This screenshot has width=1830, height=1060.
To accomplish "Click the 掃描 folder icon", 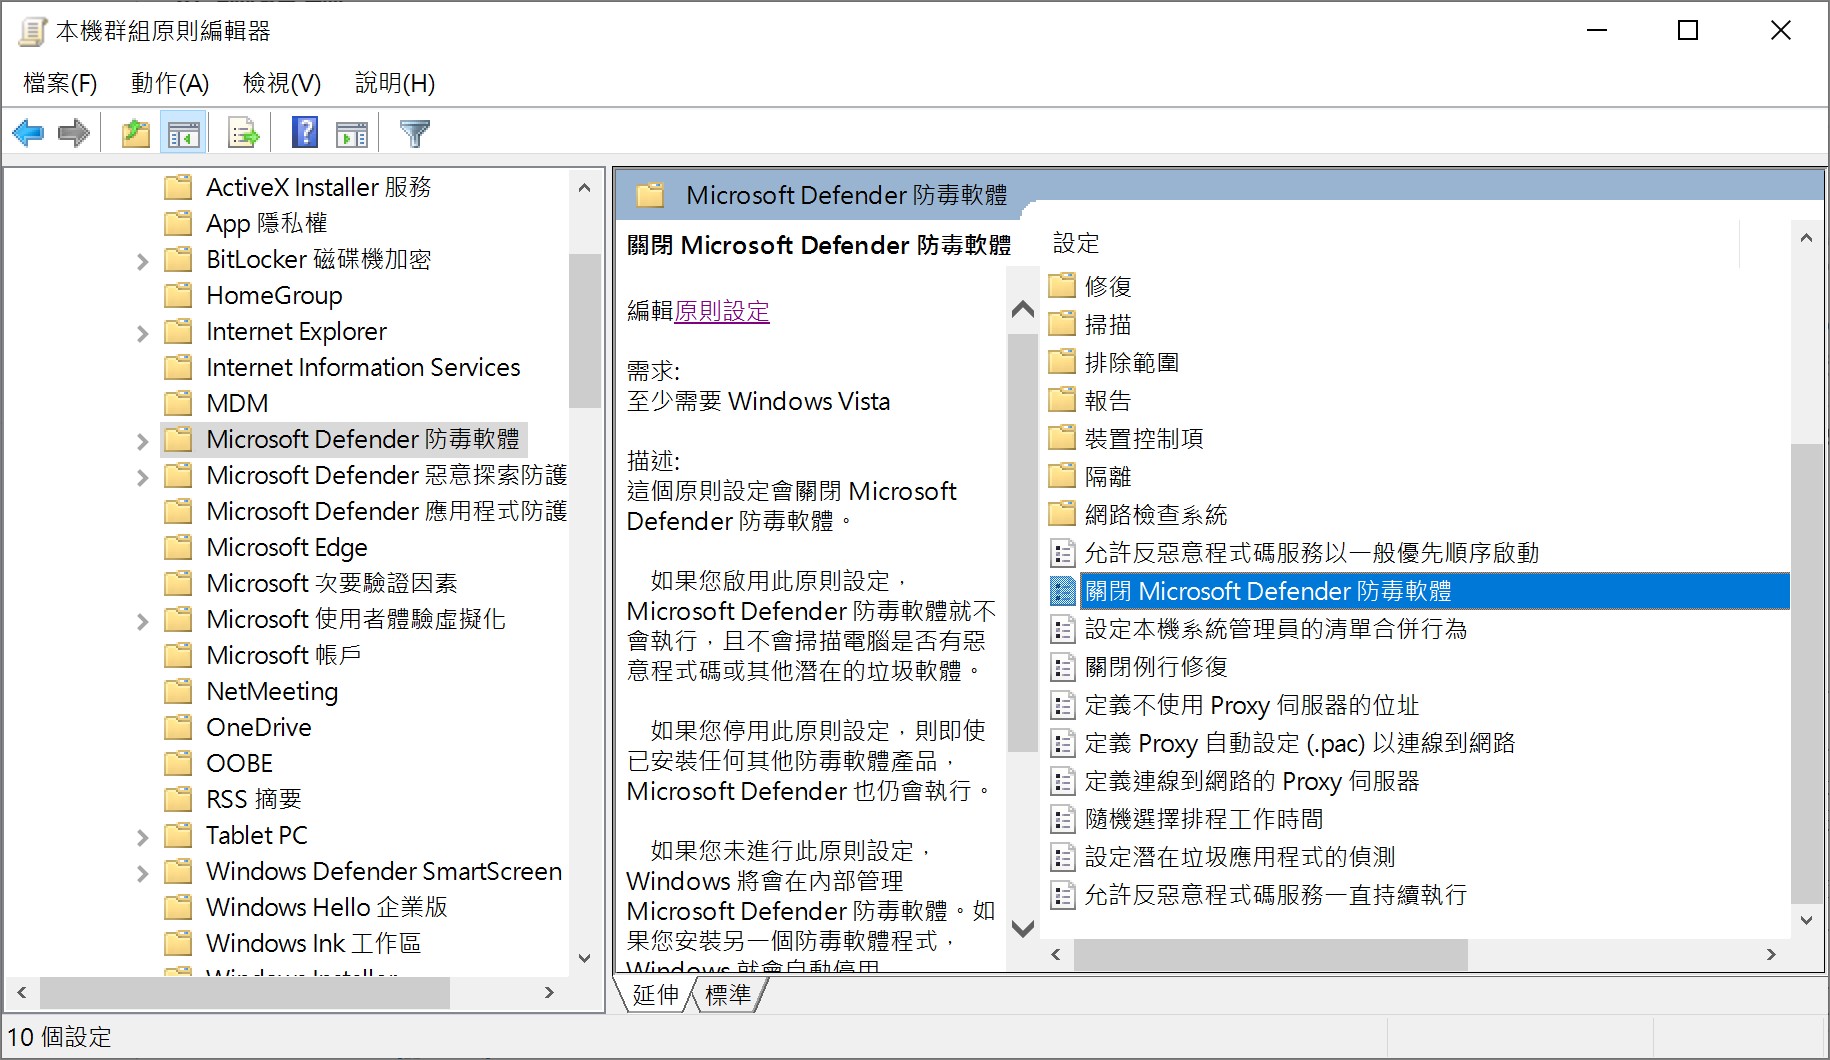I will (x=1062, y=324).
